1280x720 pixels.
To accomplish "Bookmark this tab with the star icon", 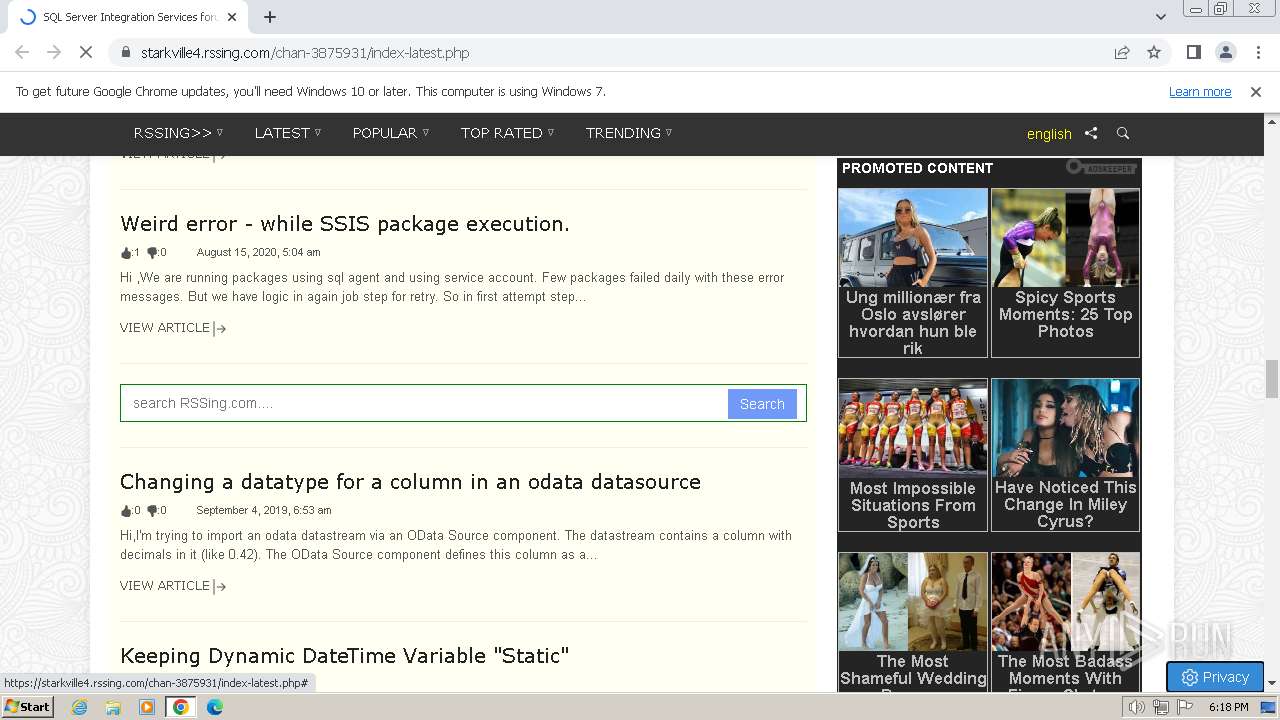I will pyautogui.click(x=1154, y=53).
